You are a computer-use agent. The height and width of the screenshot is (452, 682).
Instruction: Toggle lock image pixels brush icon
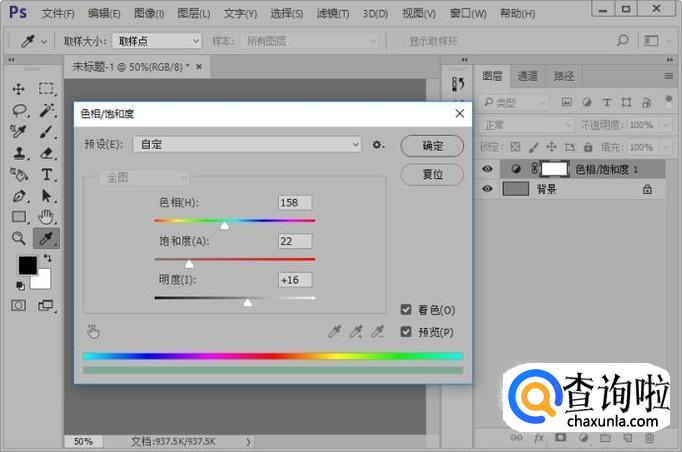click(533, 147)
